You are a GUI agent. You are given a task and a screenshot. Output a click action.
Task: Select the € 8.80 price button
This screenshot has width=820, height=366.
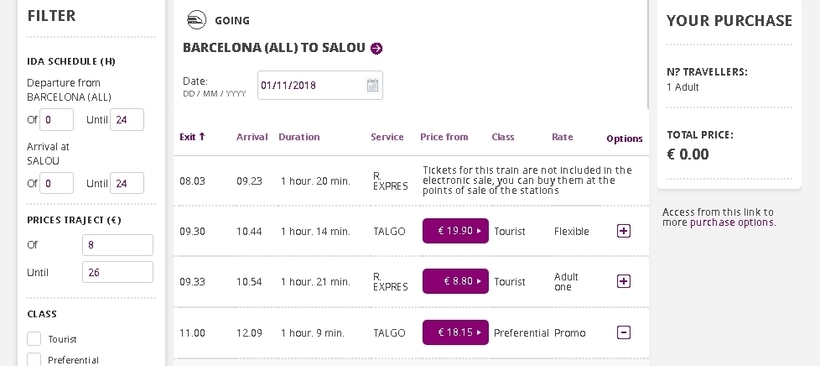coord(455,281)
